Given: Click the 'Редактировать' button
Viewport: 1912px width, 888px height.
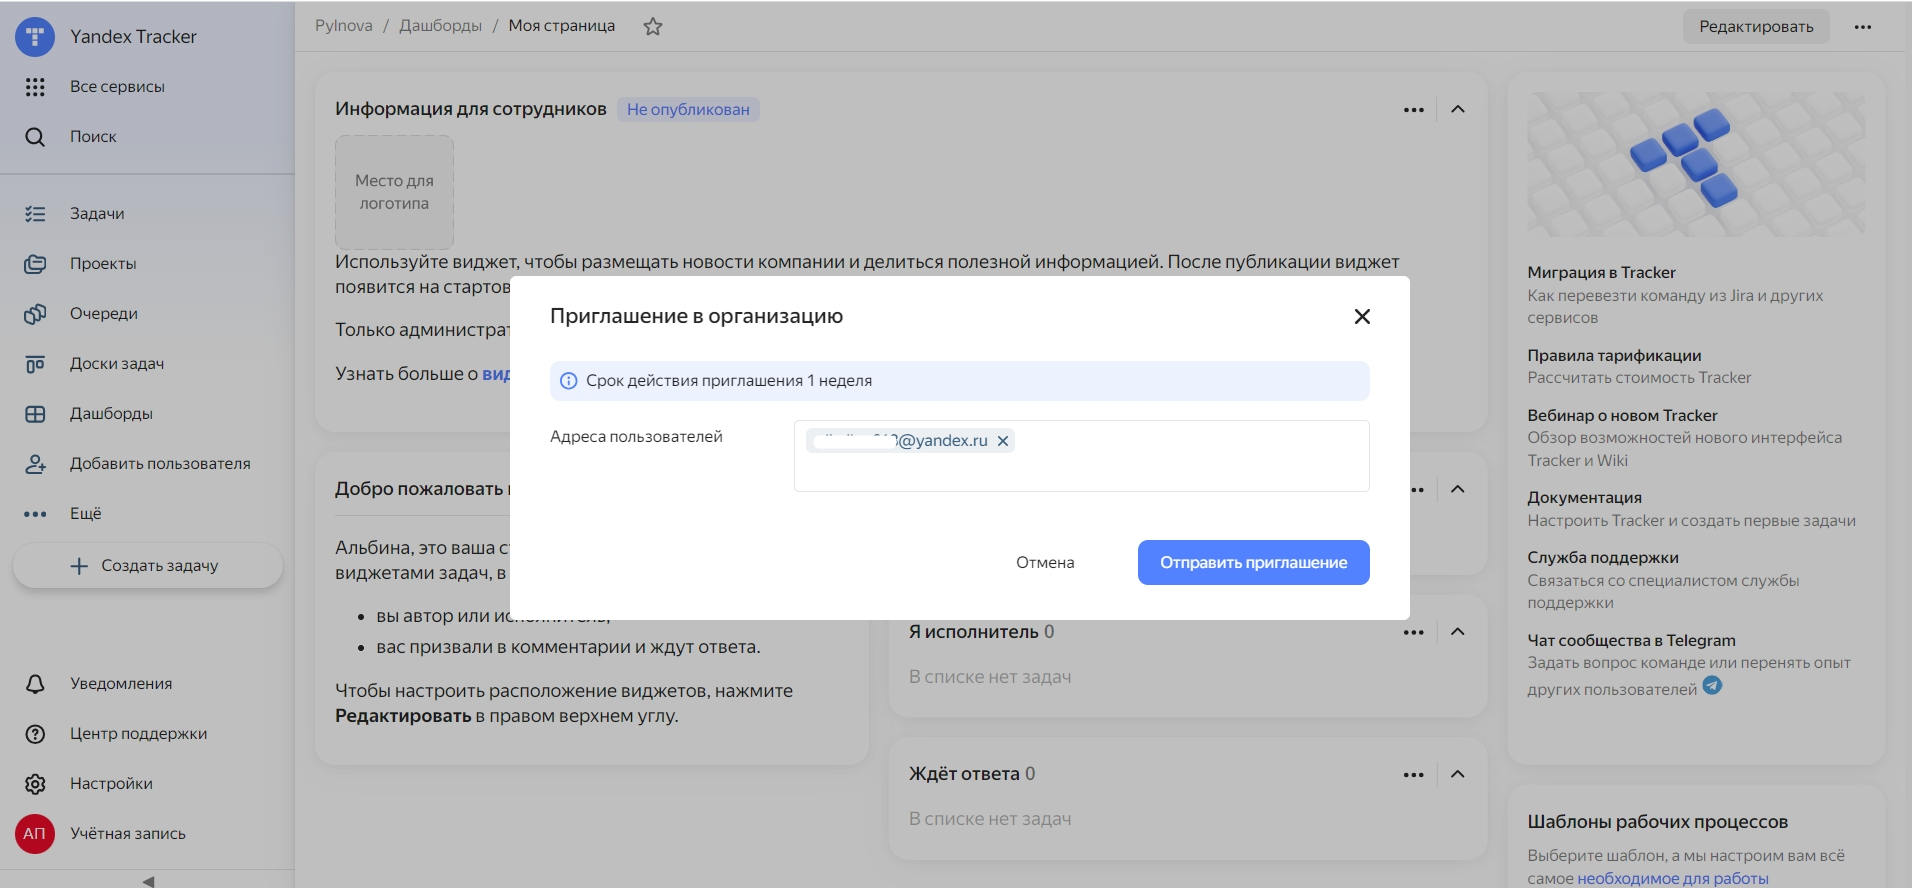Looking at the screenshot, I should 1756,27.
